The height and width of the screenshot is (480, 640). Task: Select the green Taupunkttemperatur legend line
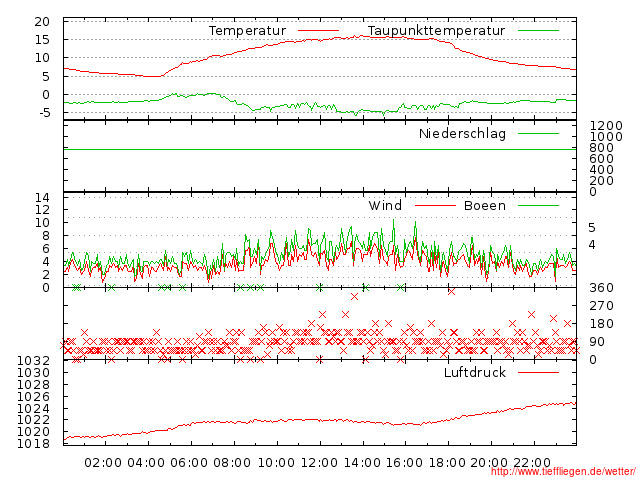(x=538, y=31)
